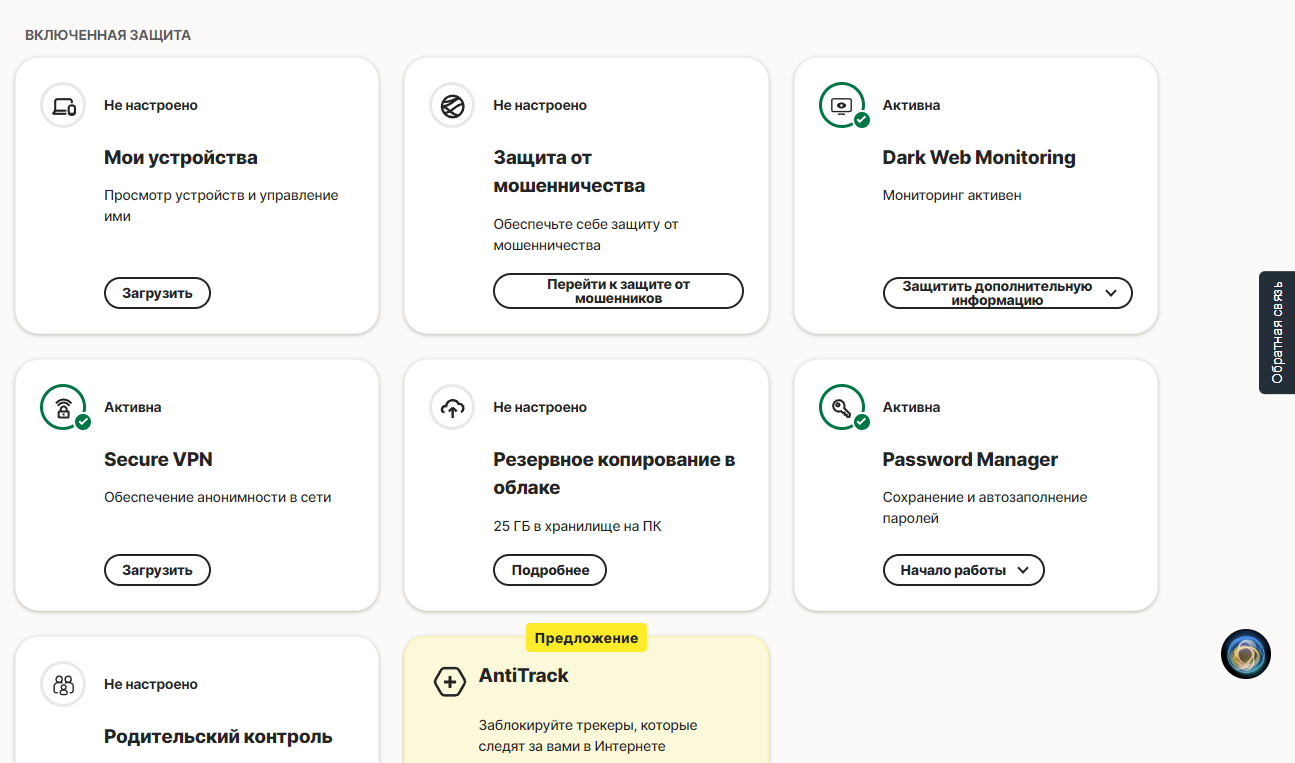This screenshot has height=763, width=1295.
Task: Click Не настроено status on cloud backup card
Action: click(540, 408)
